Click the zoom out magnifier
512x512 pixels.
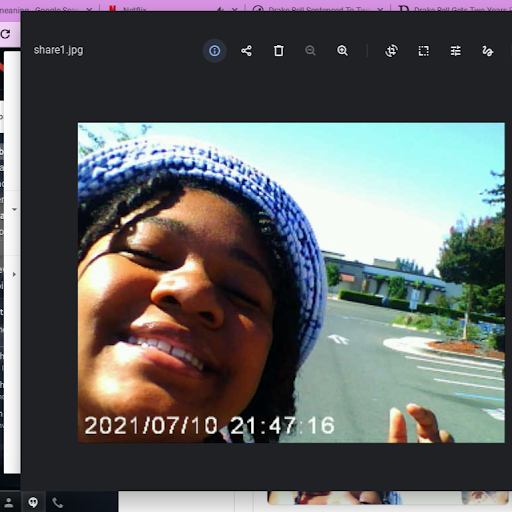point(310,51)
